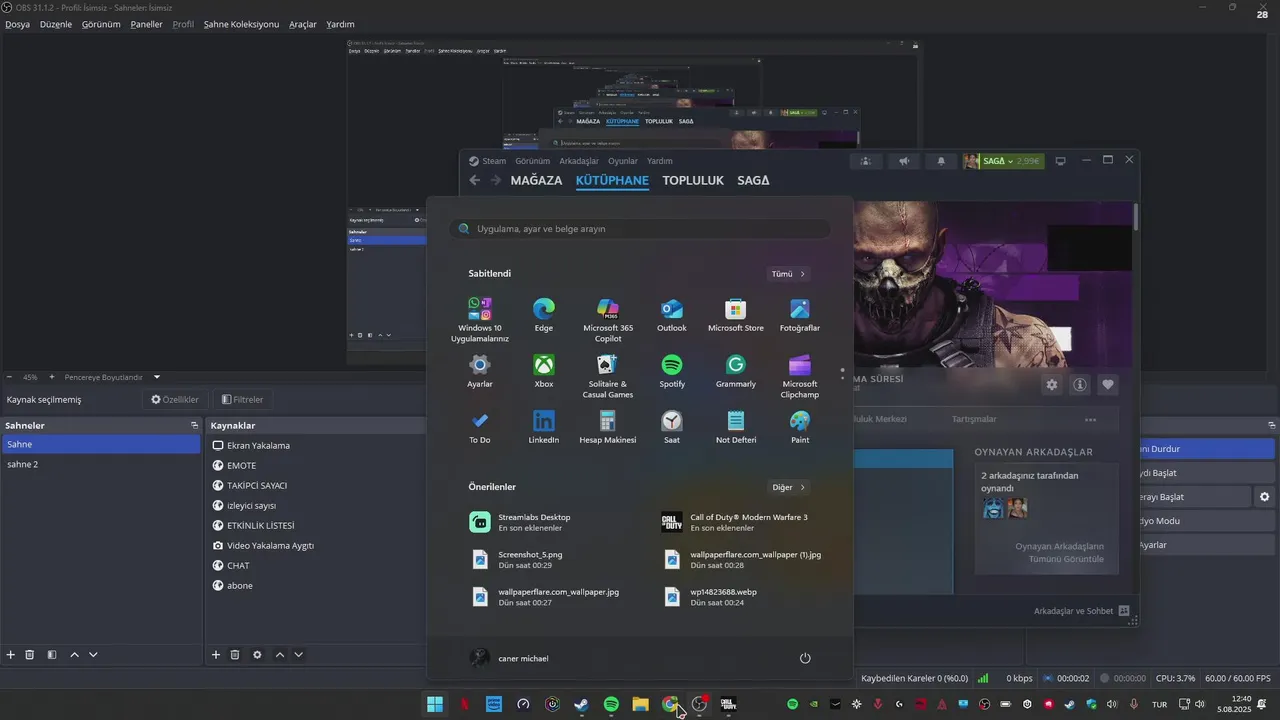Open Araçlar menu in OBS
Image resolution: width=1280 pixels, height=720 pixels.
[303, 24]
